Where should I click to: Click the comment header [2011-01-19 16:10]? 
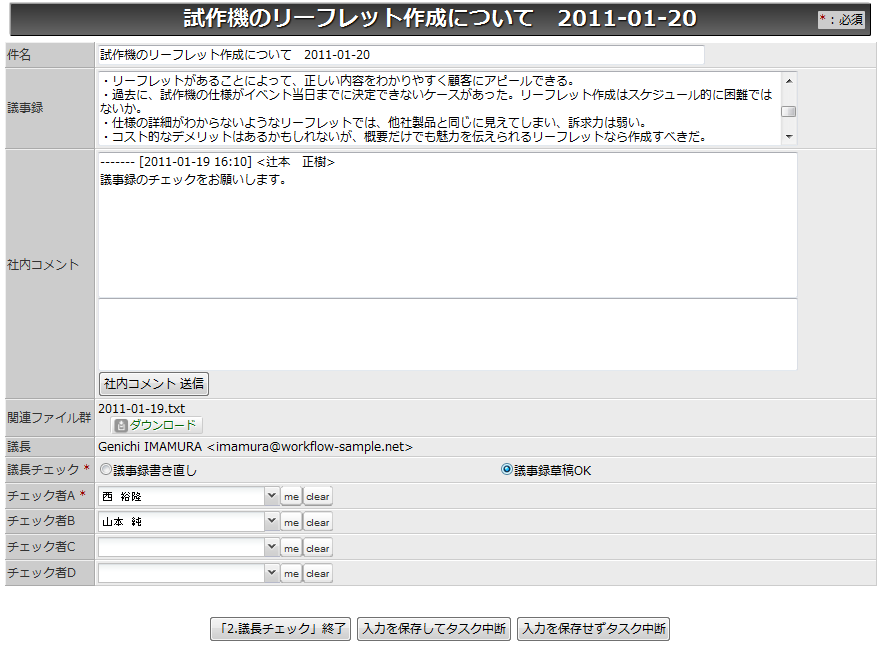[x=196, y=162]
